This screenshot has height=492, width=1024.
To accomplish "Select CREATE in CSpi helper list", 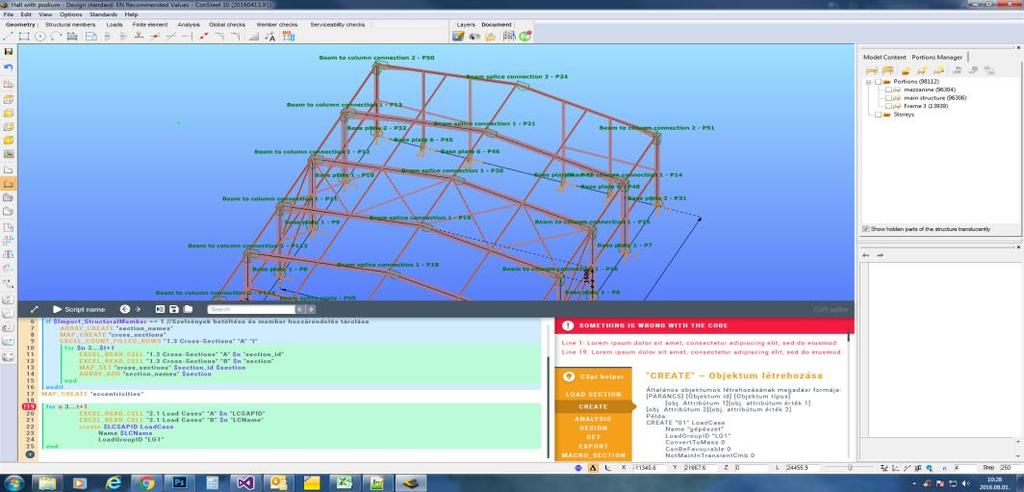I will click(593, 406).
